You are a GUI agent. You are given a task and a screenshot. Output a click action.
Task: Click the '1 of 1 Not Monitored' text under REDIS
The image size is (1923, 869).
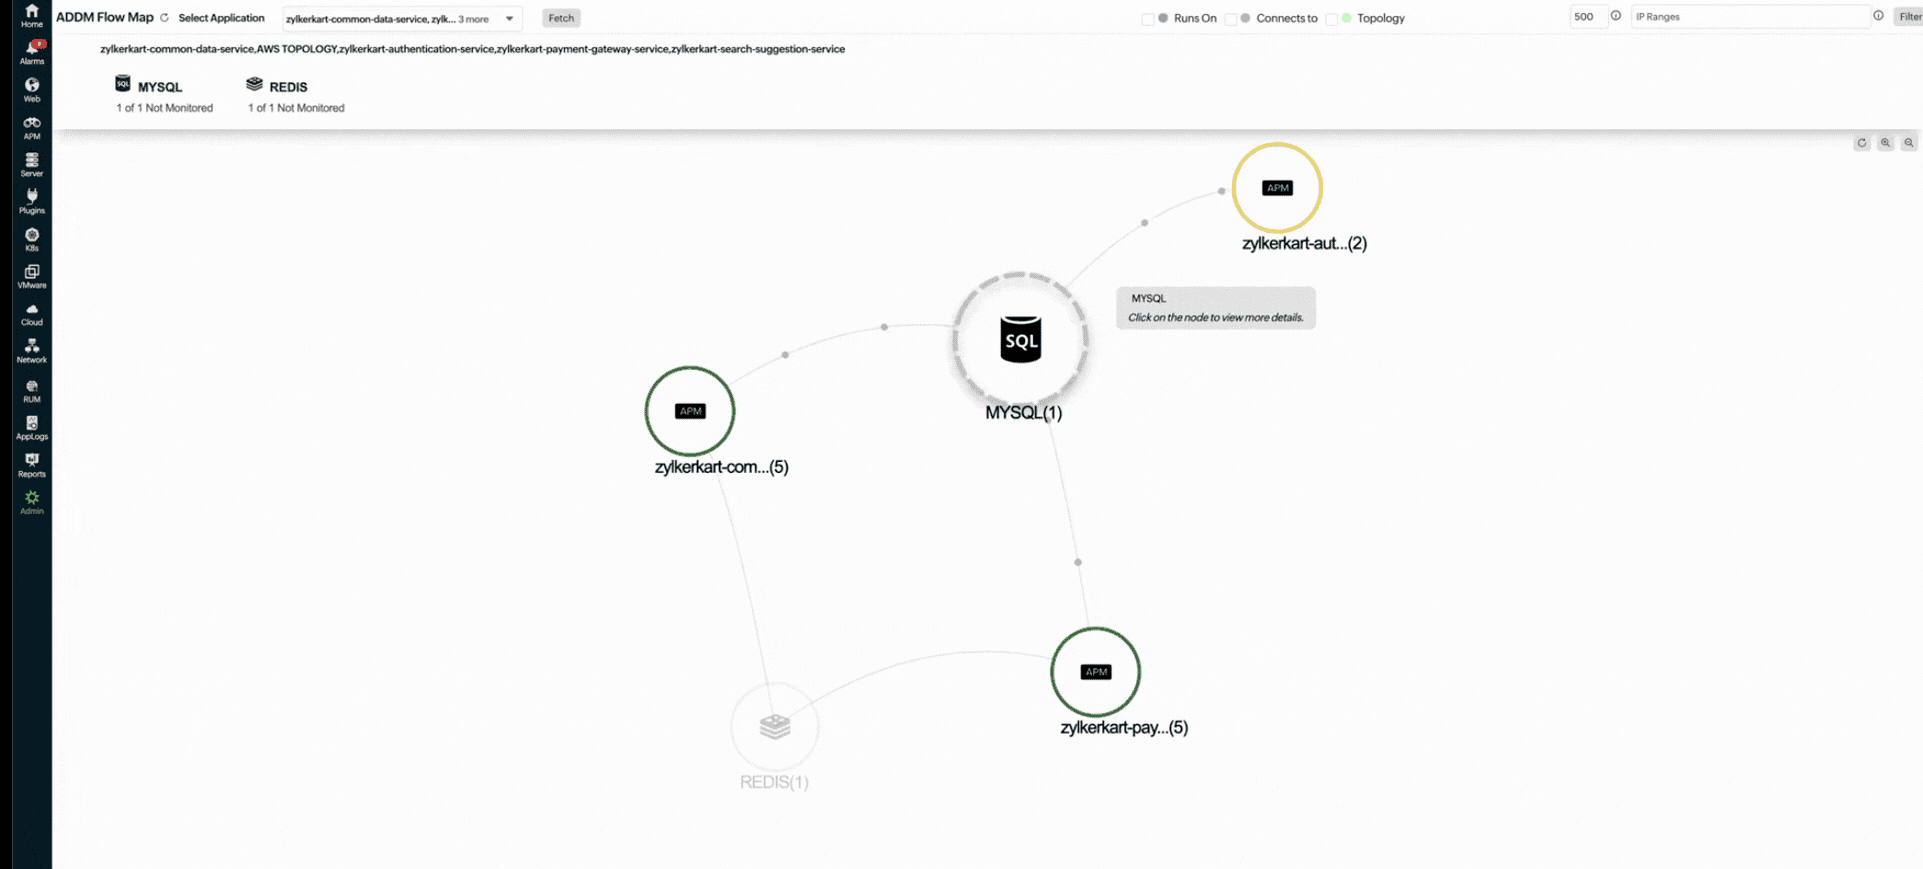click(296, 108)
